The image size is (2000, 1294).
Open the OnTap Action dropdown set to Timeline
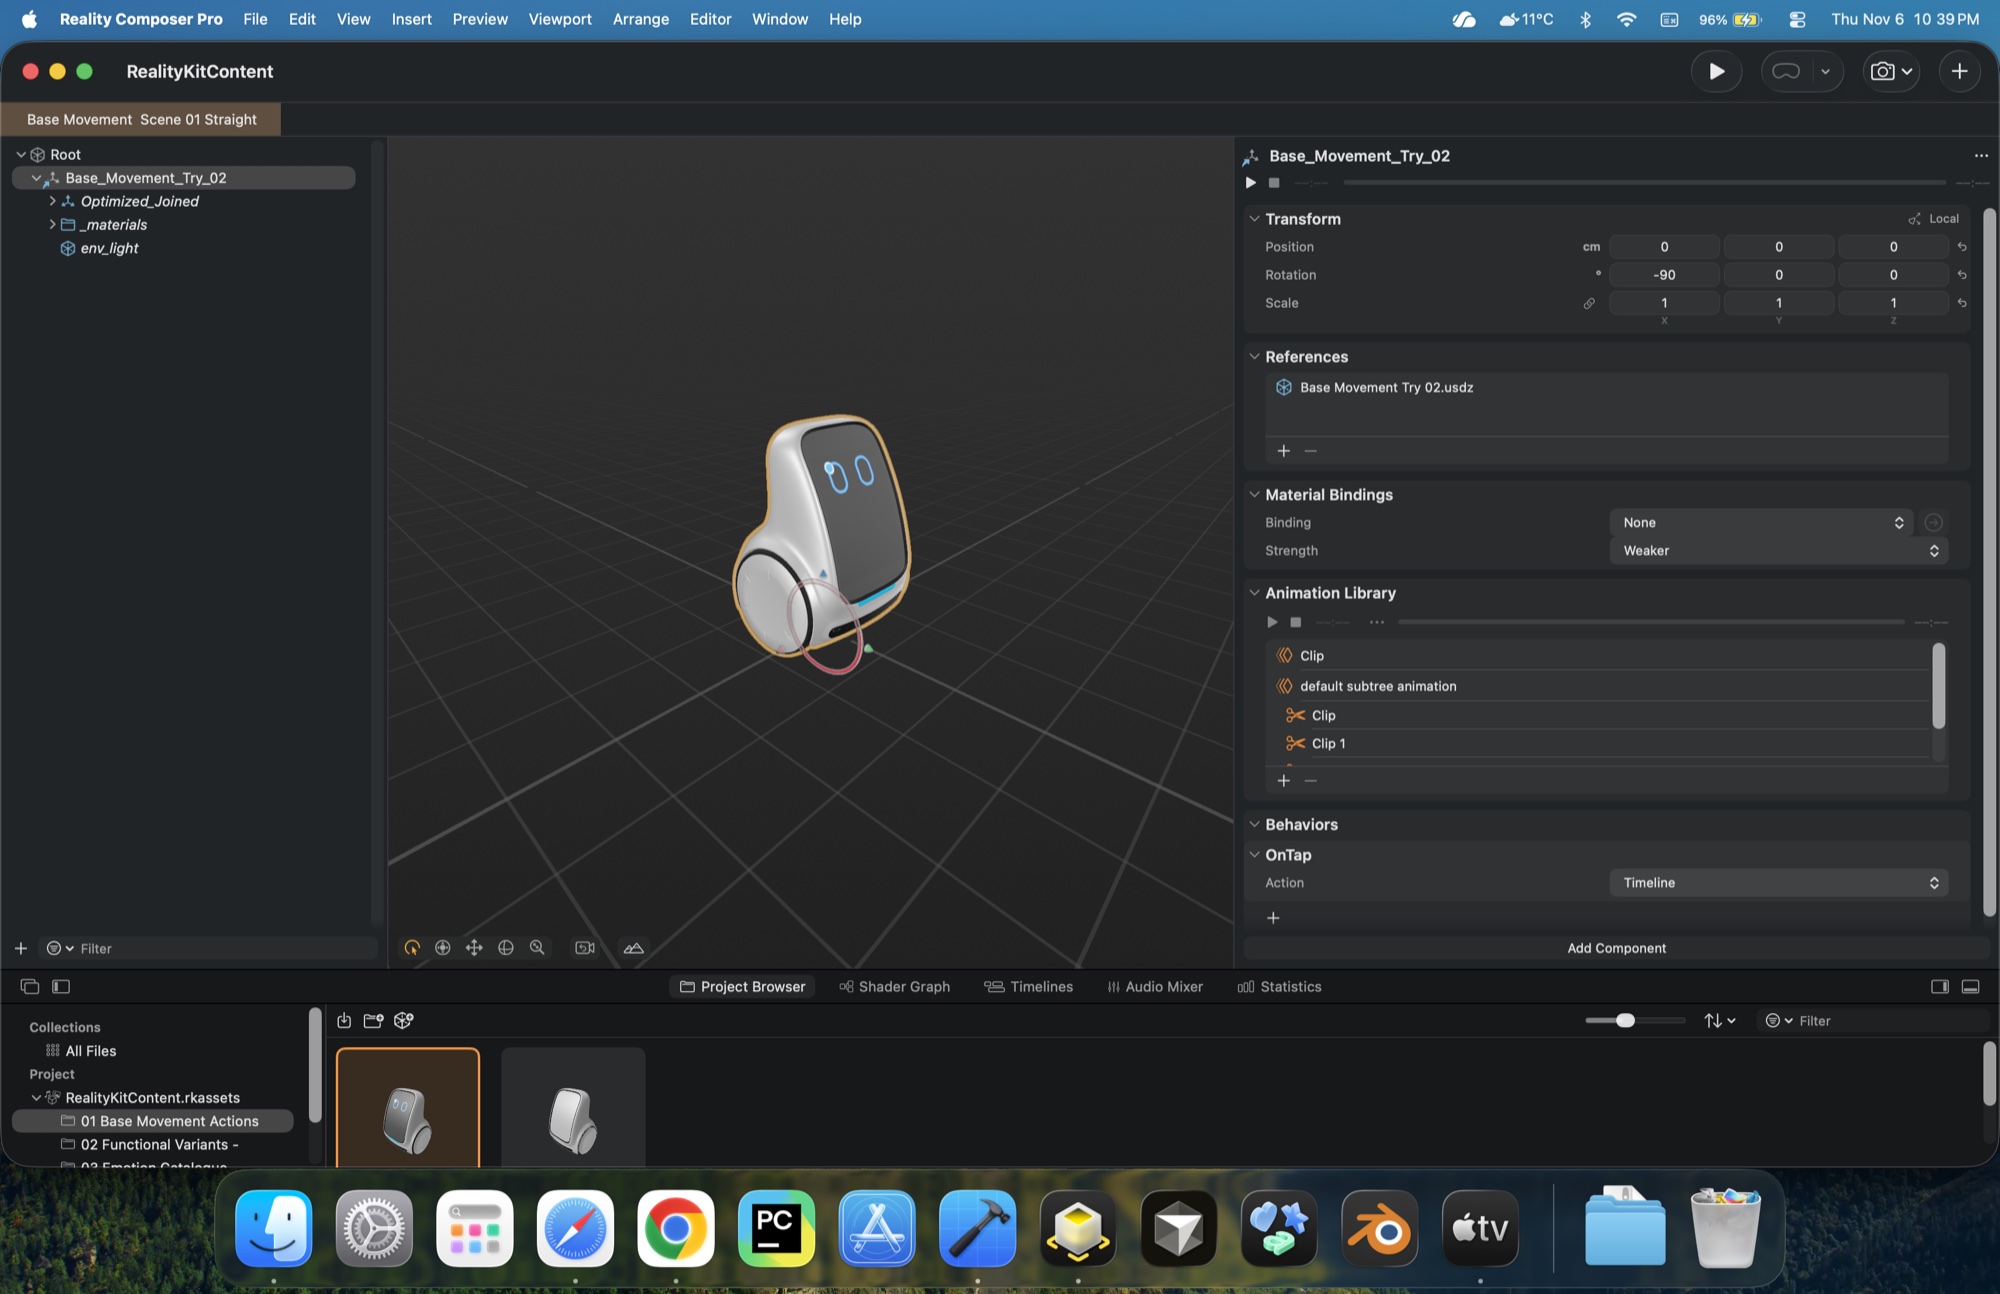pyautogui.click(x=1779, y=882)
